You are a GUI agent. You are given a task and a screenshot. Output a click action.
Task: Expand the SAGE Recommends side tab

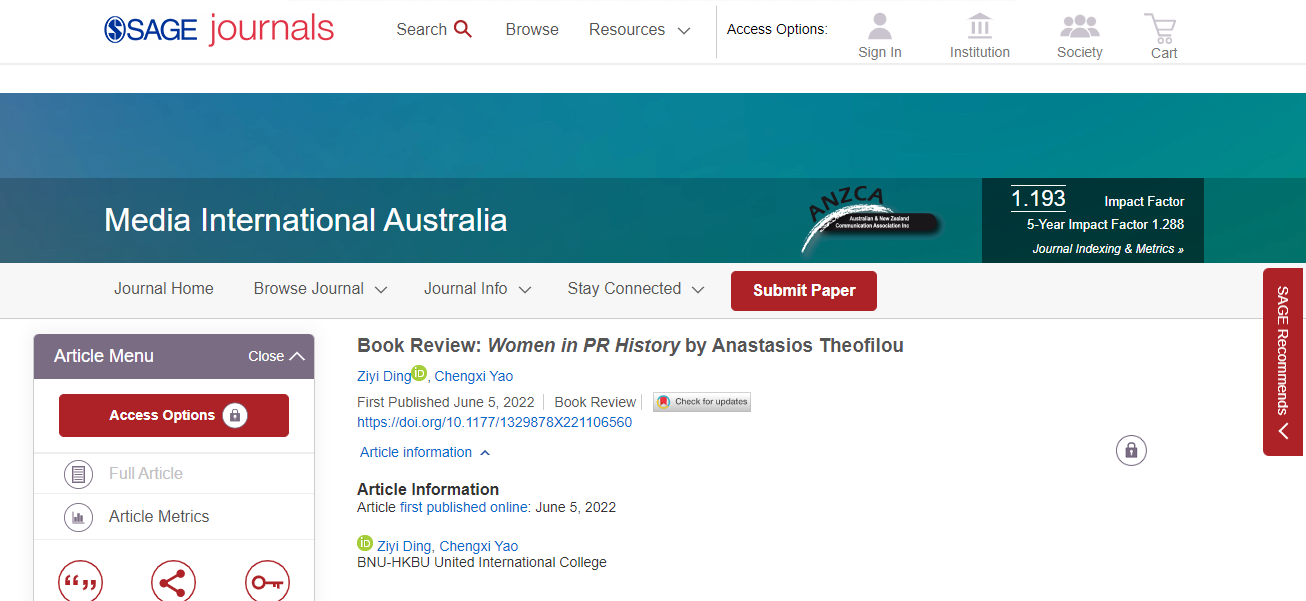click(1283, 362)
